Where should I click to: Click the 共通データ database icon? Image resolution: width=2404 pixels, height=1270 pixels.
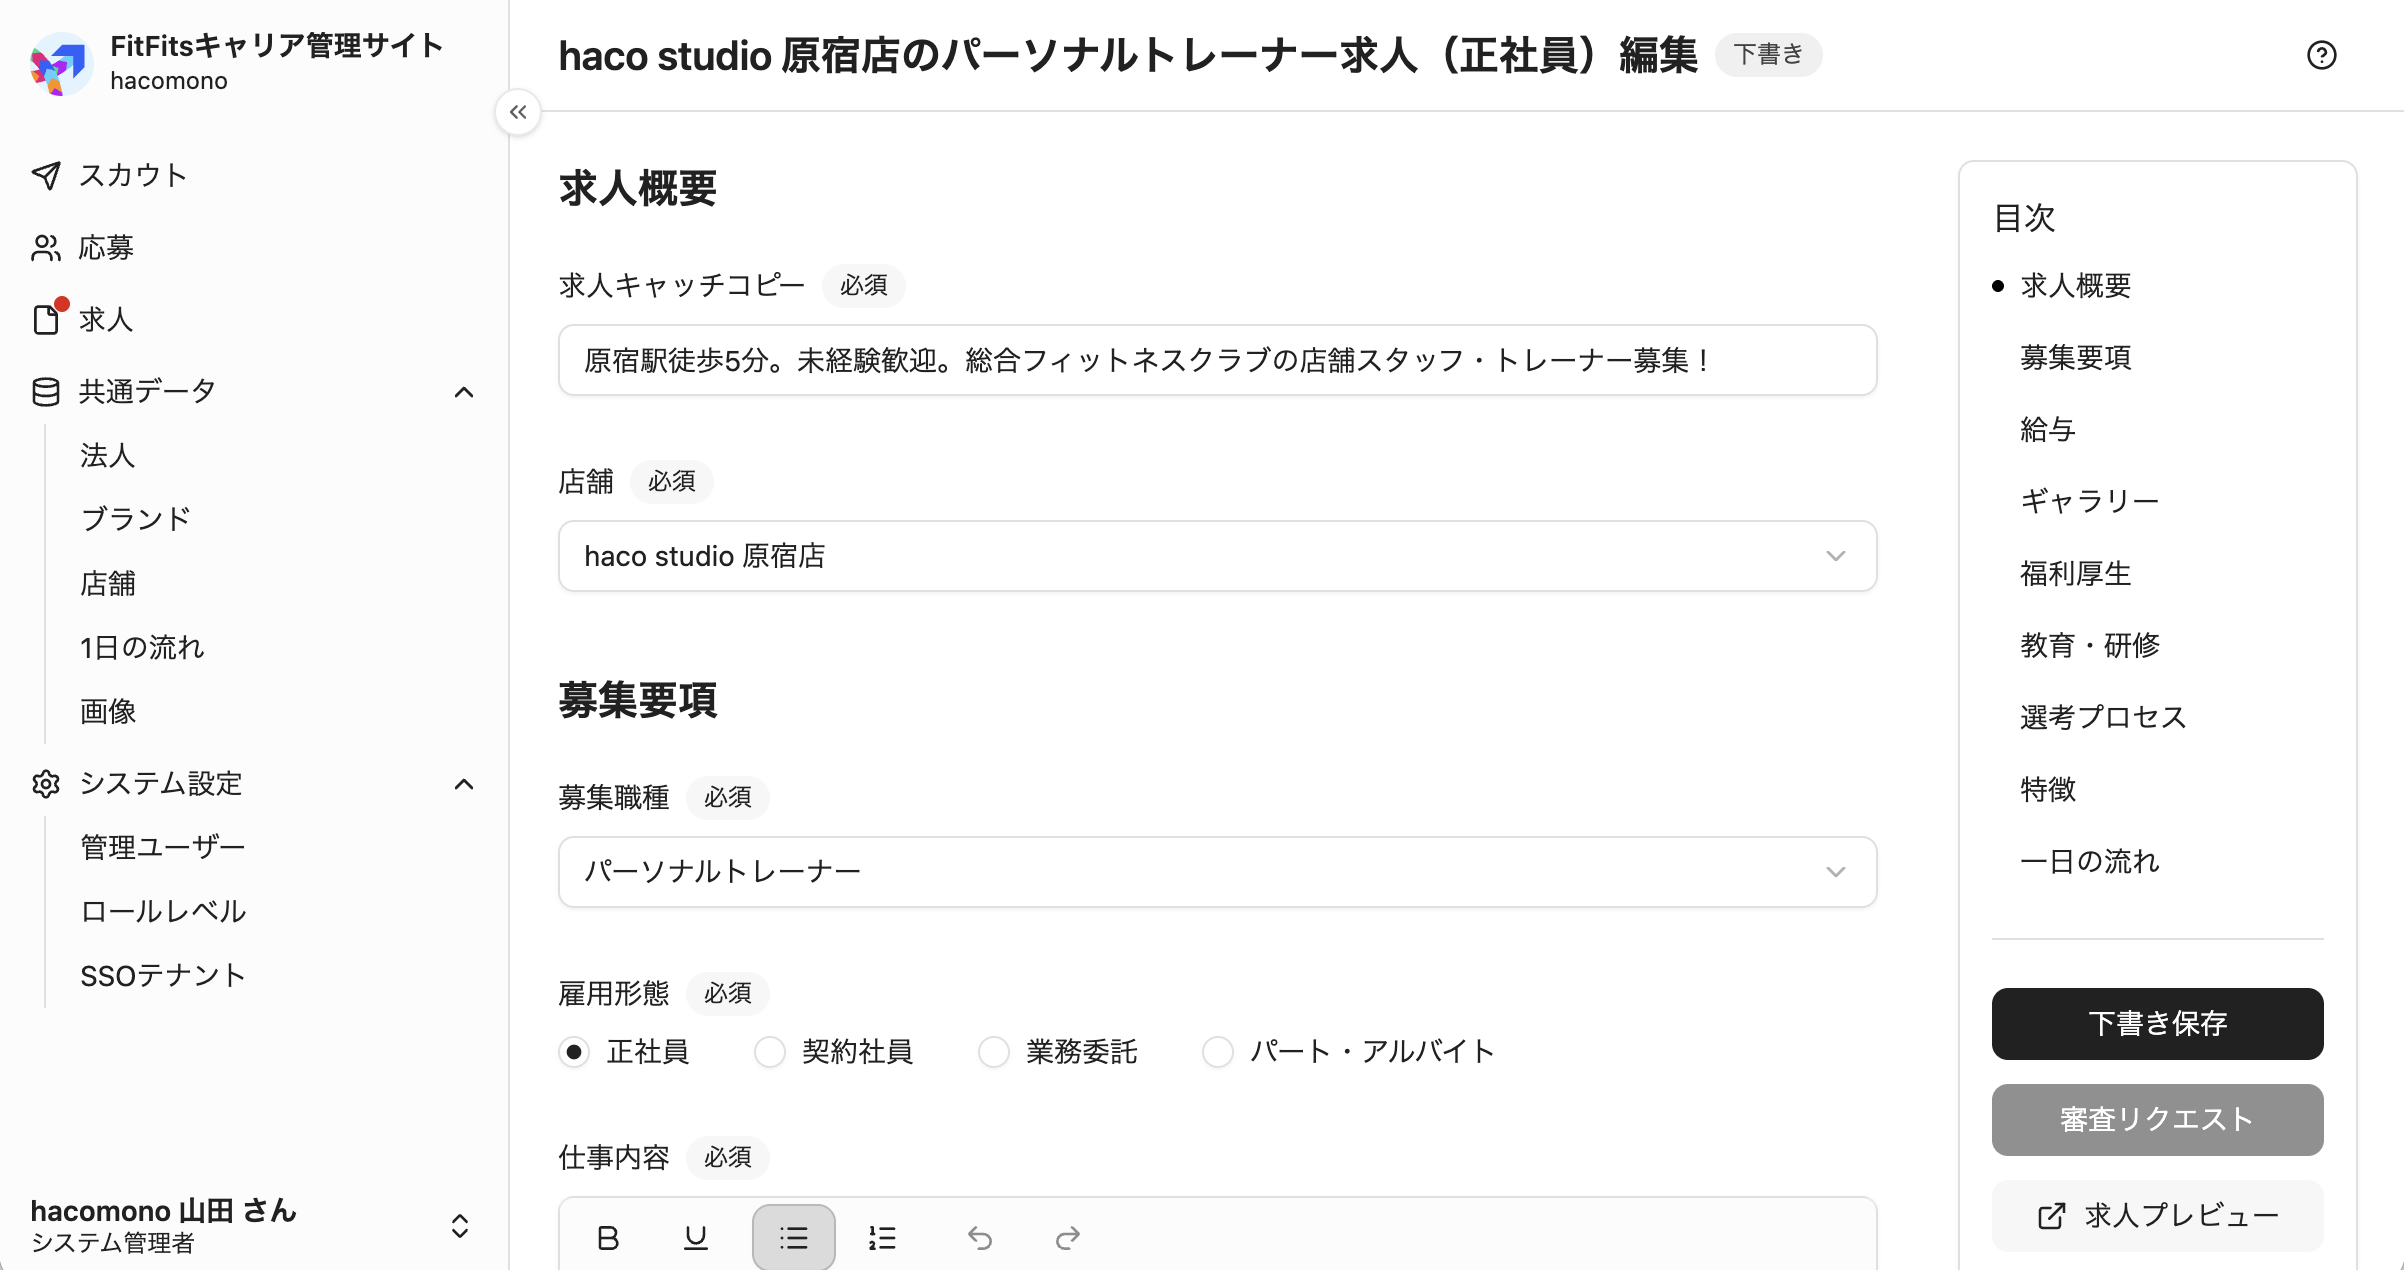coord(46,392)
